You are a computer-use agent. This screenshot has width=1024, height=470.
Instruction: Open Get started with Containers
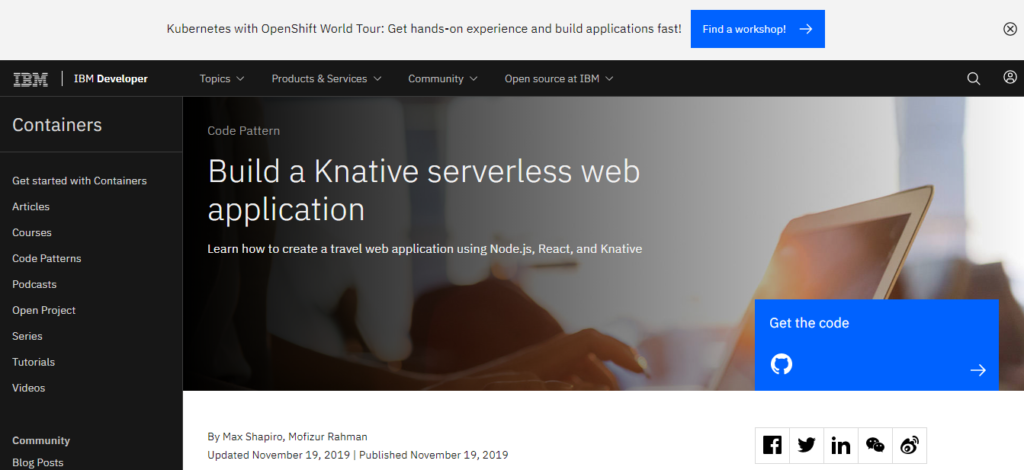[79, 181]
